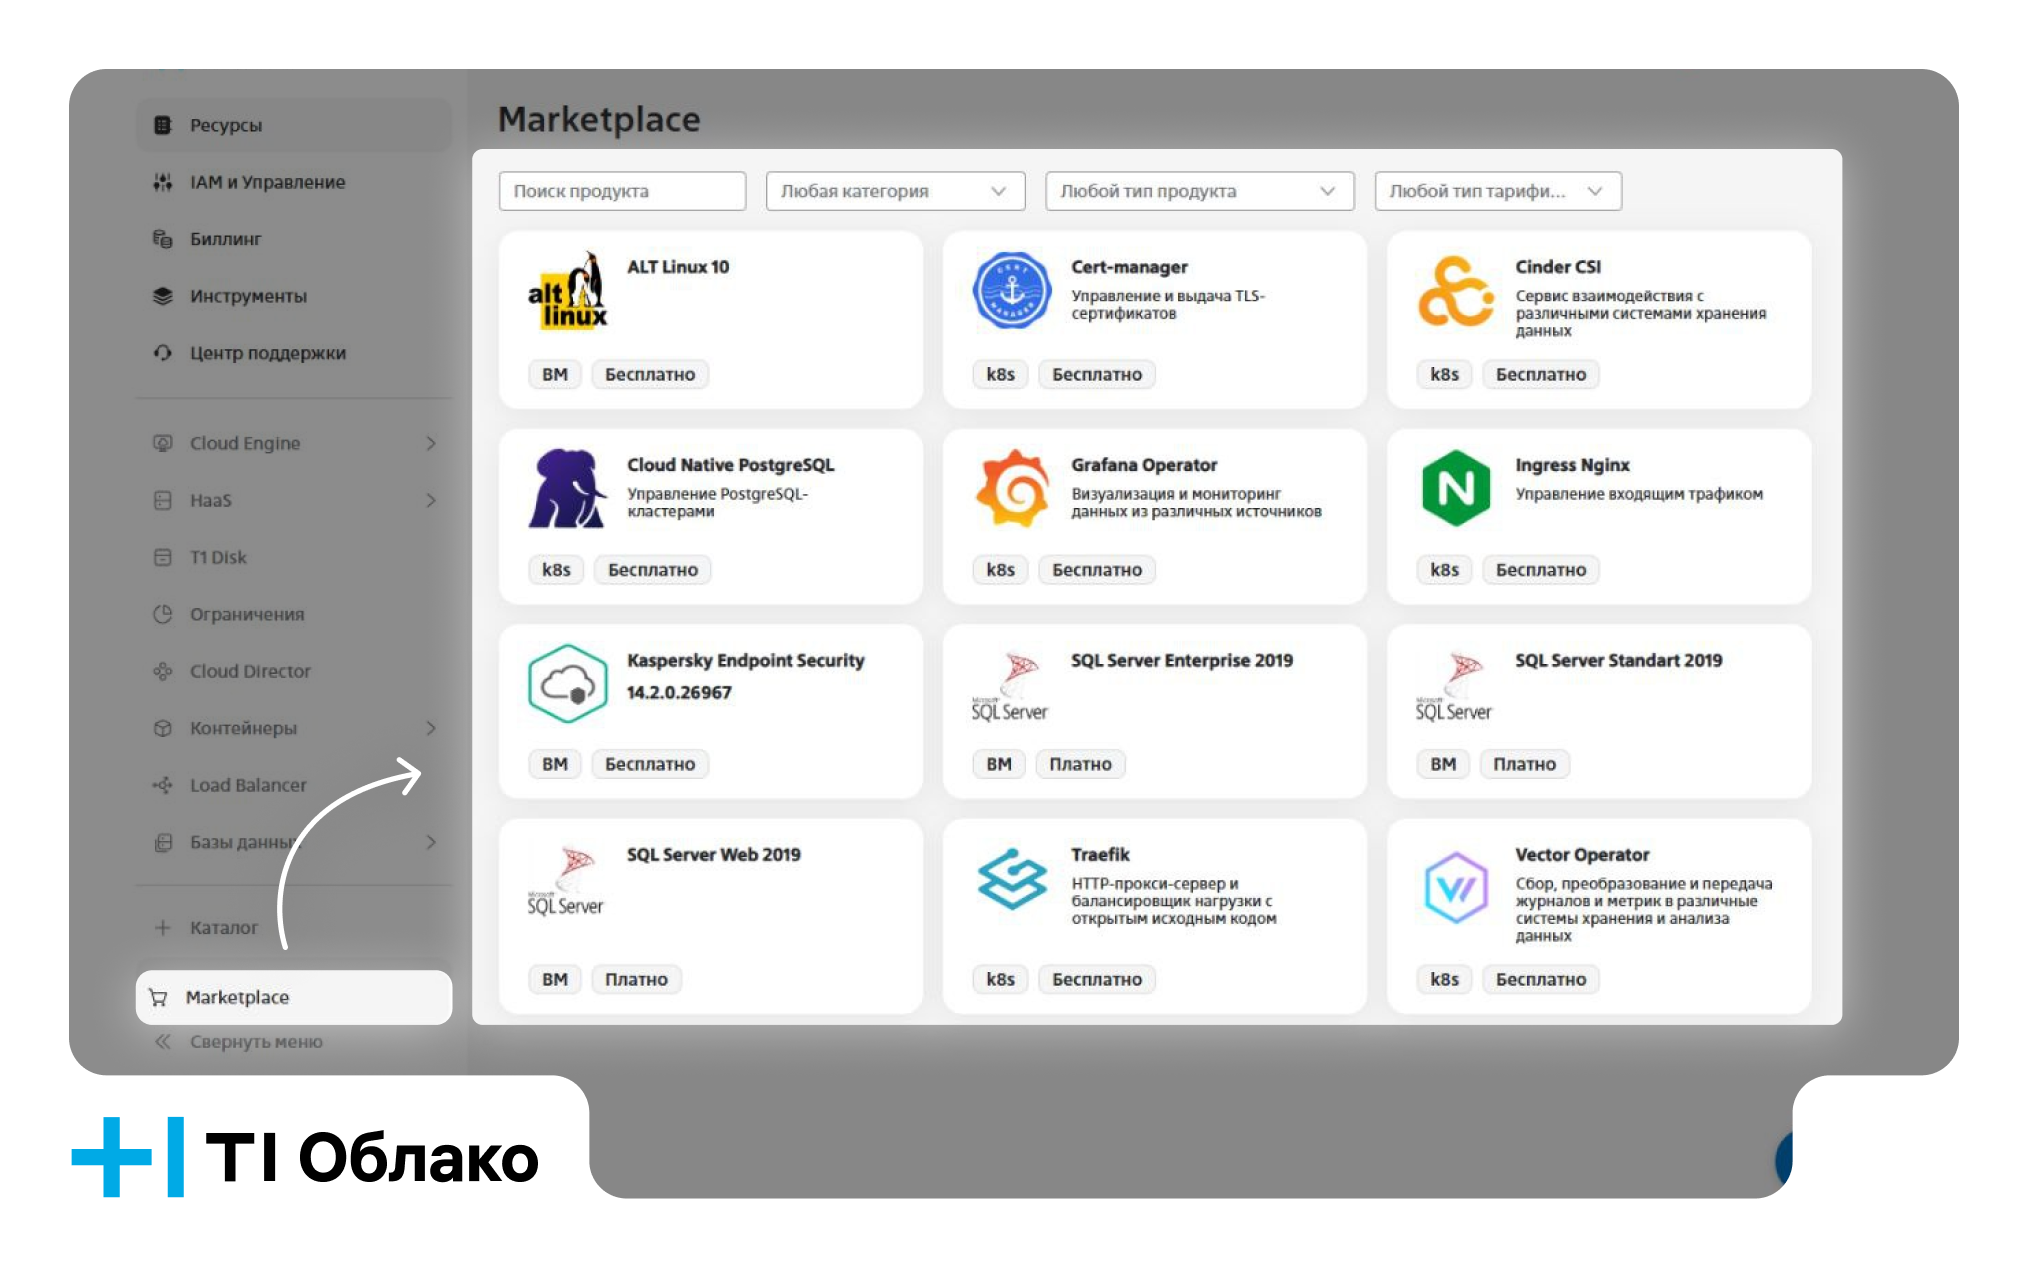The image size is (2028, 1268).
Task: Open the Каталог link
Action: point(224,928)
